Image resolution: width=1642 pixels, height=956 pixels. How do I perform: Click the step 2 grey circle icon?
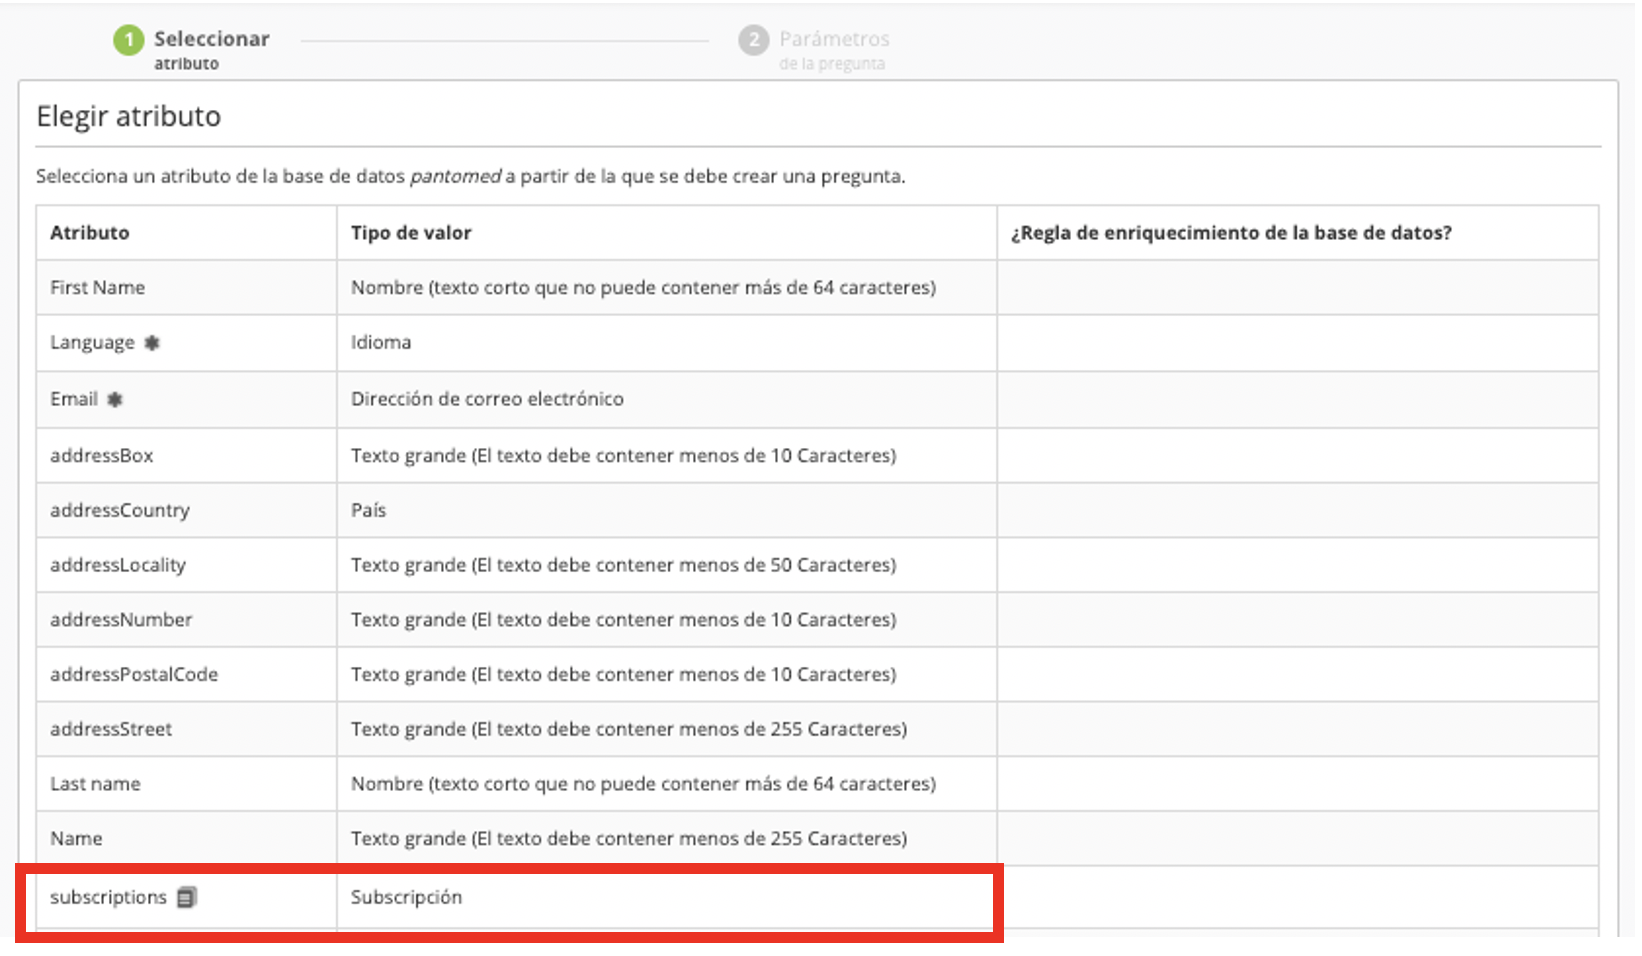pos(753,40)
